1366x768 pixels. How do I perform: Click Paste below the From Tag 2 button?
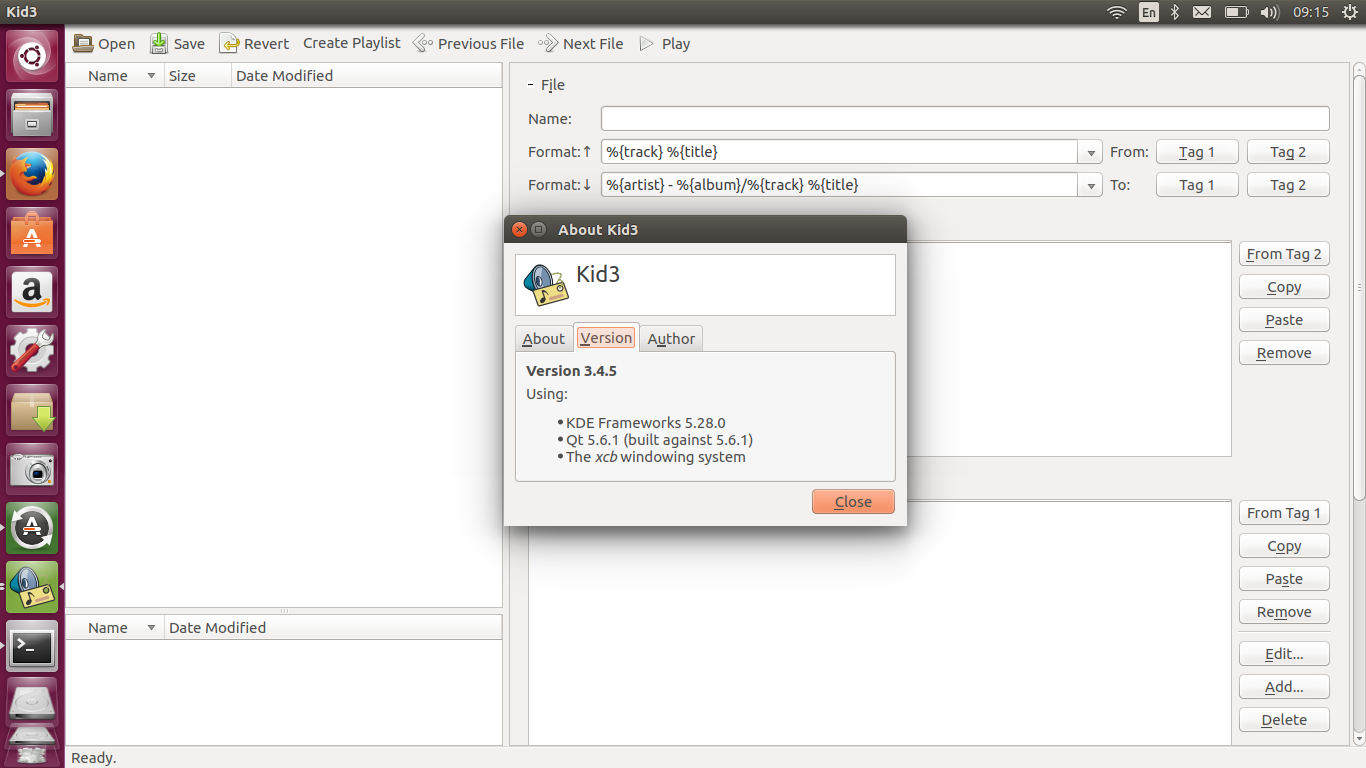click(1284, 320)
